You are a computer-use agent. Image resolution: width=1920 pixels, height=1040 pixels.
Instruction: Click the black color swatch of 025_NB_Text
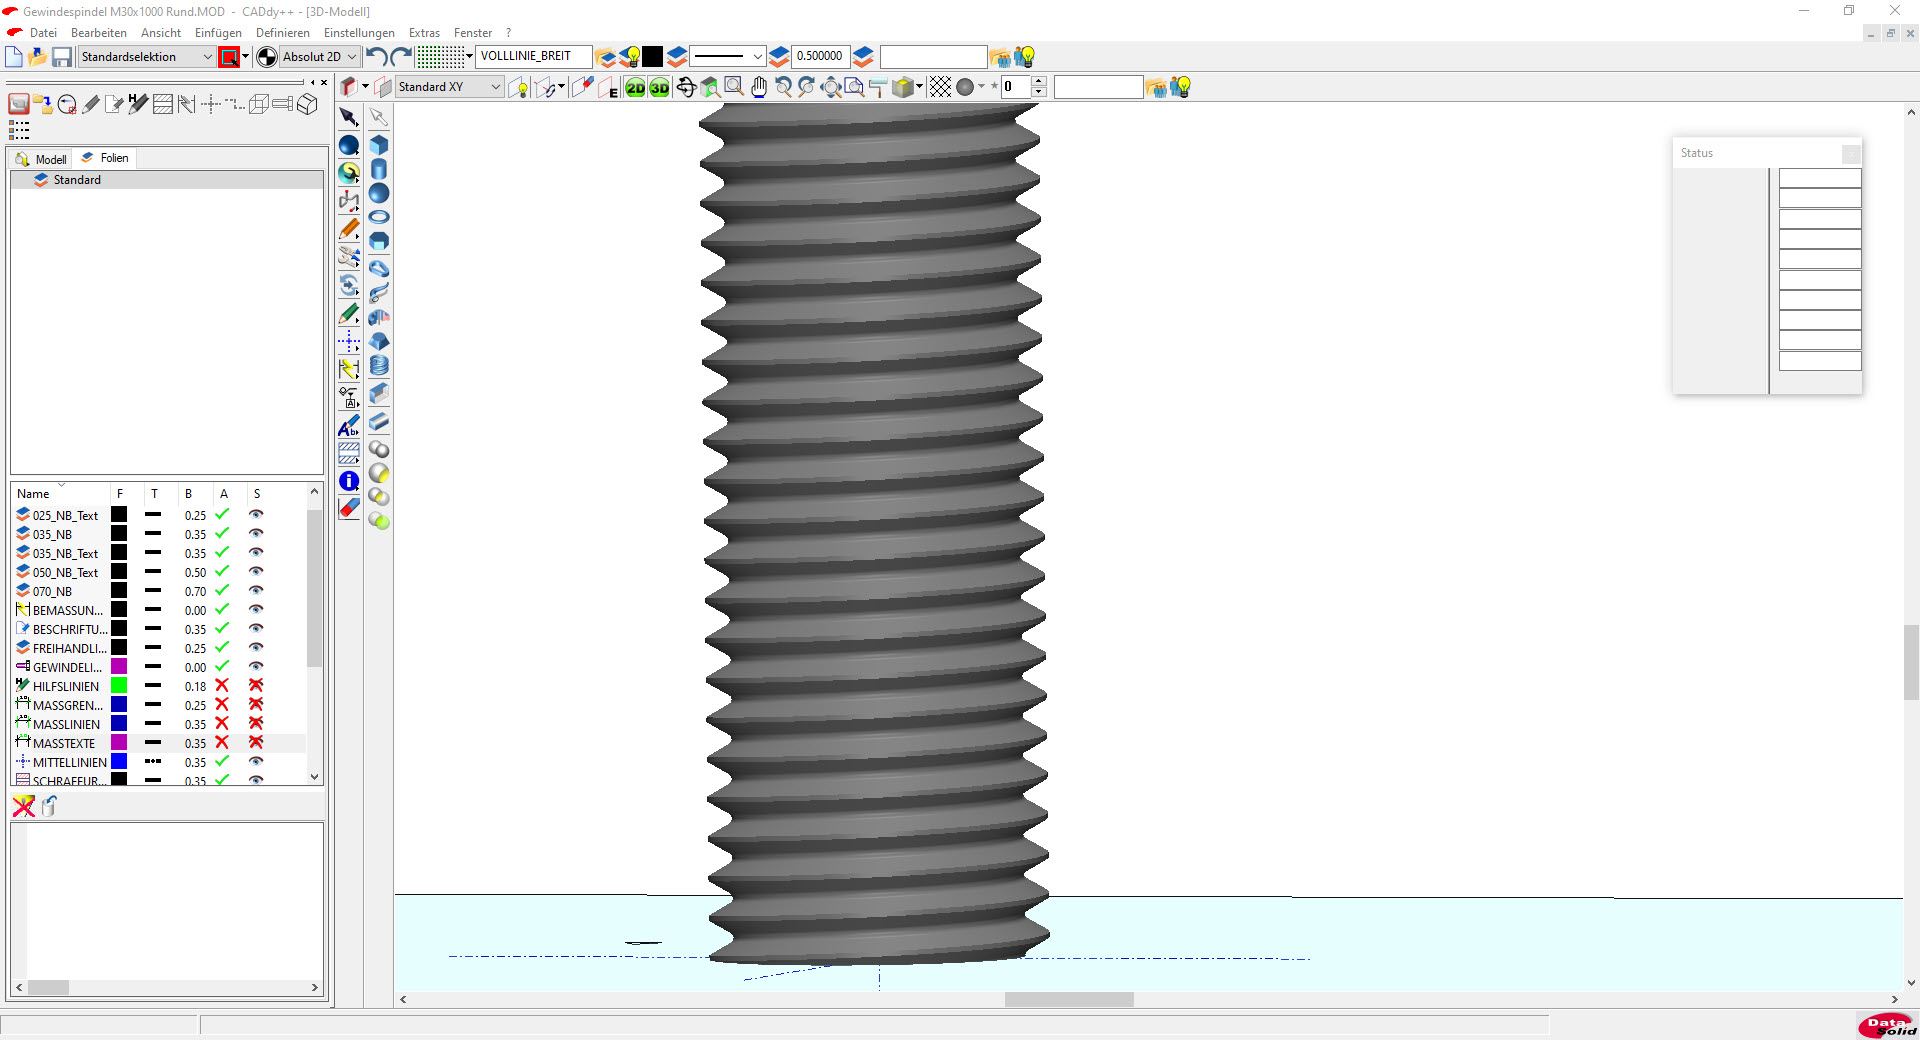(118, 514)
